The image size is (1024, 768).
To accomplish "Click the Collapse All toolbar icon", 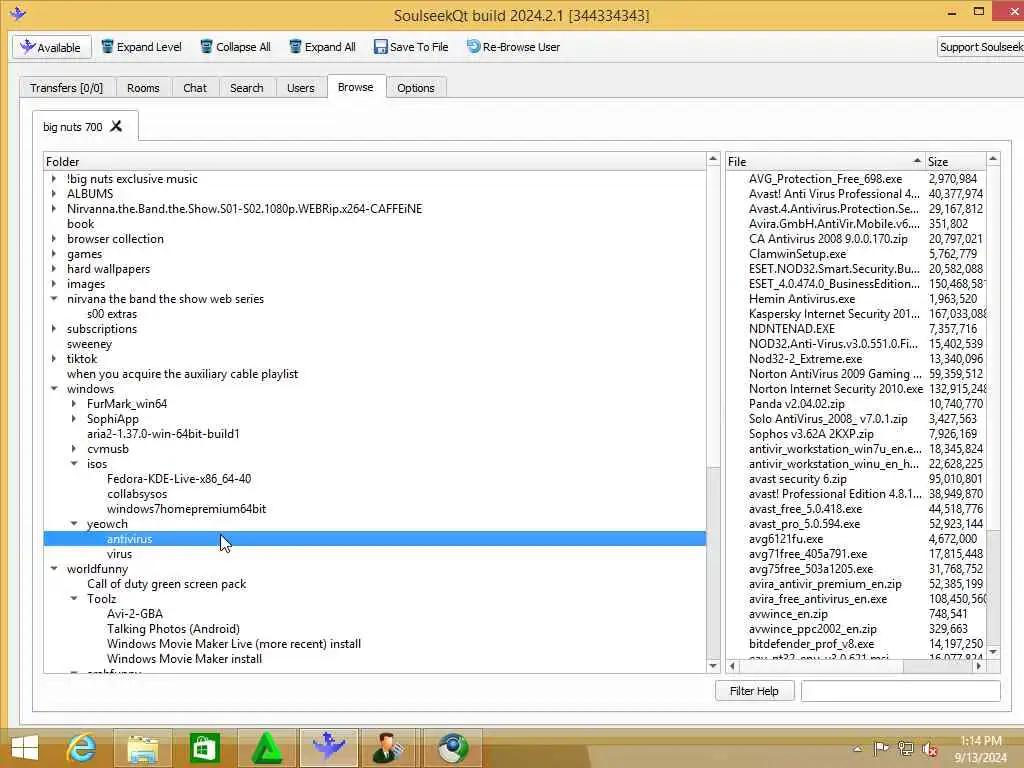I will point(206,46).
